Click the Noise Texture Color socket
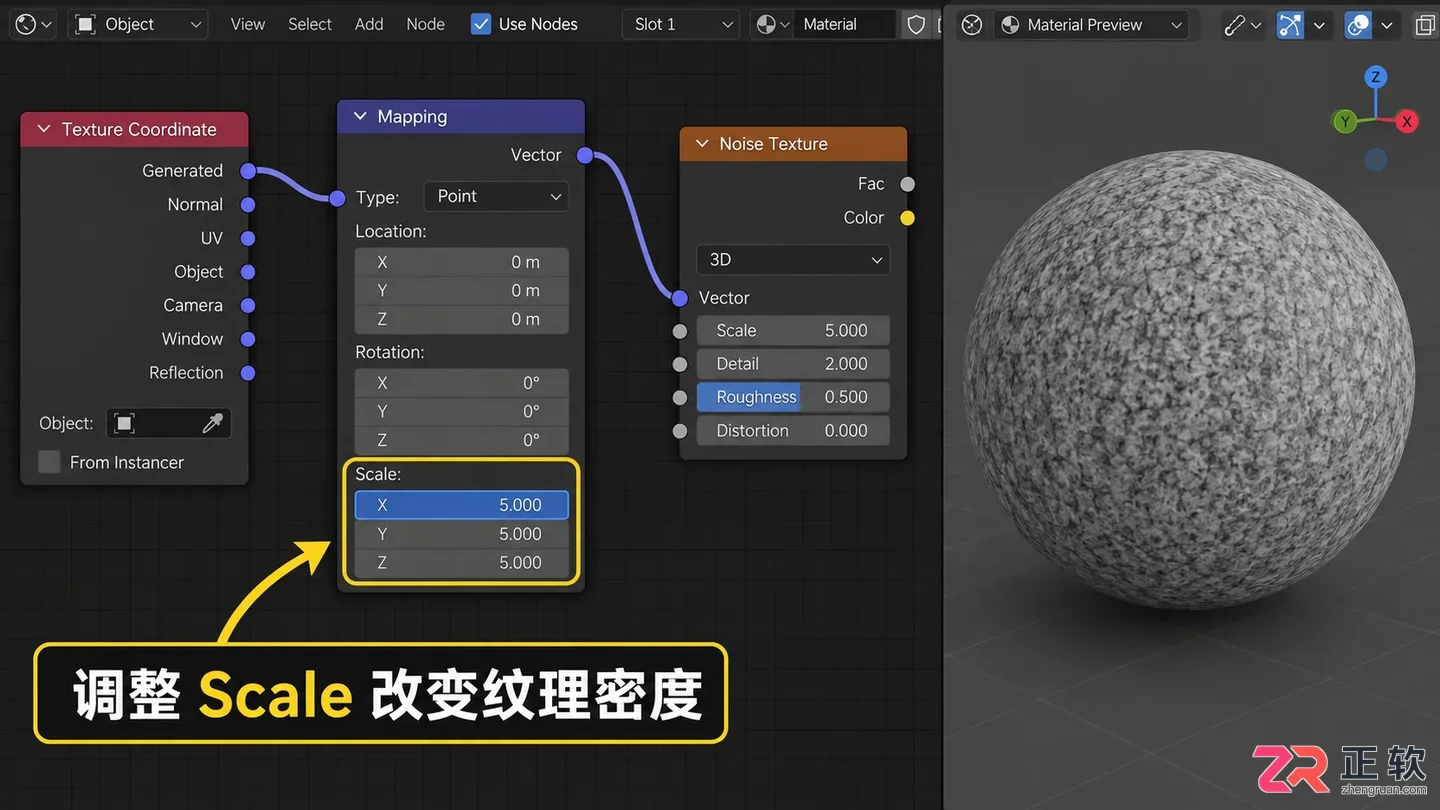The image size is (1440, 810). point(907,218)
